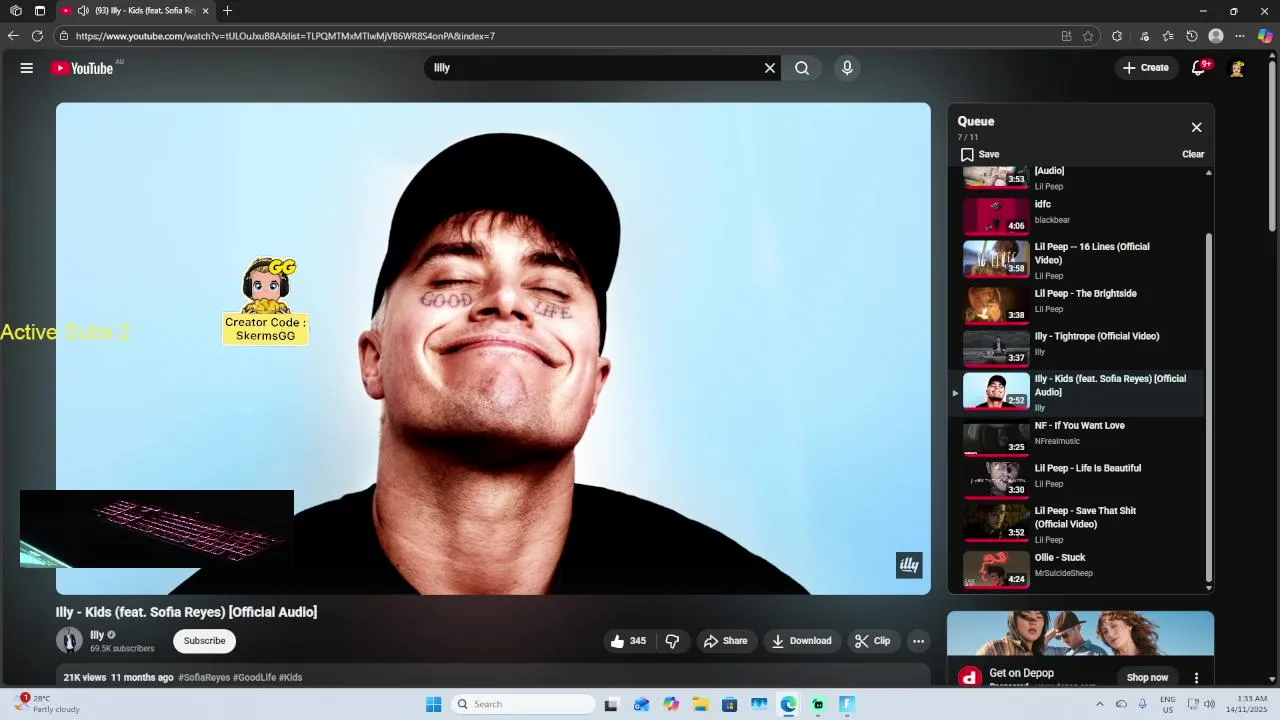This screenshot has width=1280, height=720.
Task: Run search with the magnifier button
Action: [802, 68]
